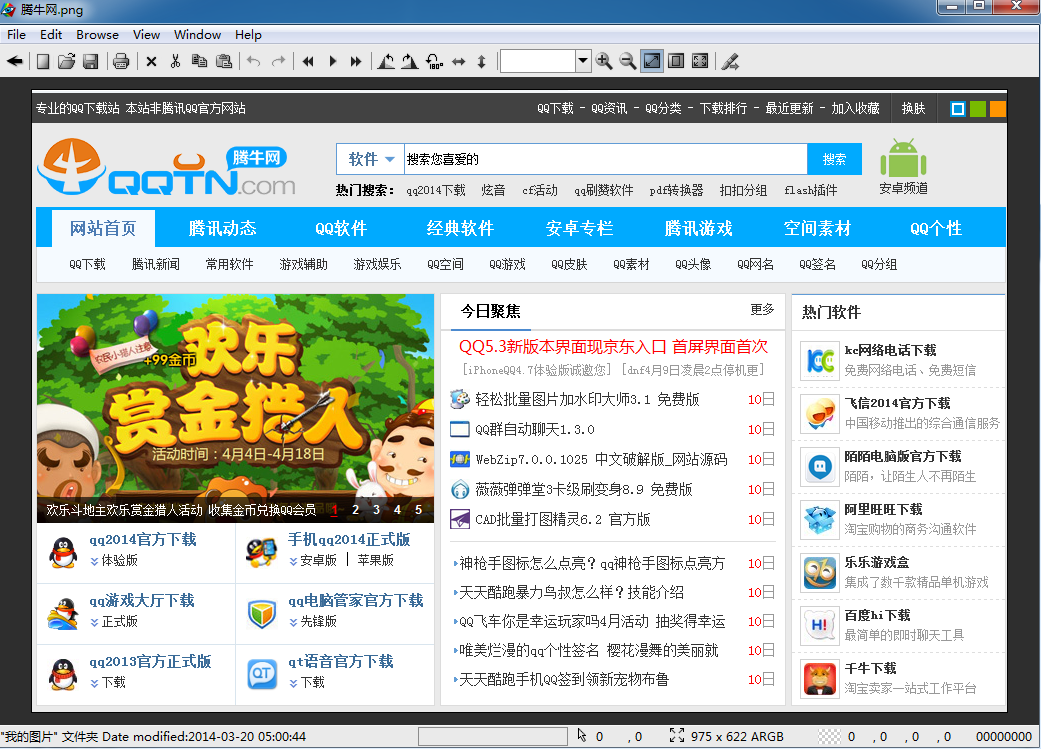This screenshot has width=1041, height=749.
Task: Expand the zoom level dropdown arrow
Action: (x=582, y=61)
